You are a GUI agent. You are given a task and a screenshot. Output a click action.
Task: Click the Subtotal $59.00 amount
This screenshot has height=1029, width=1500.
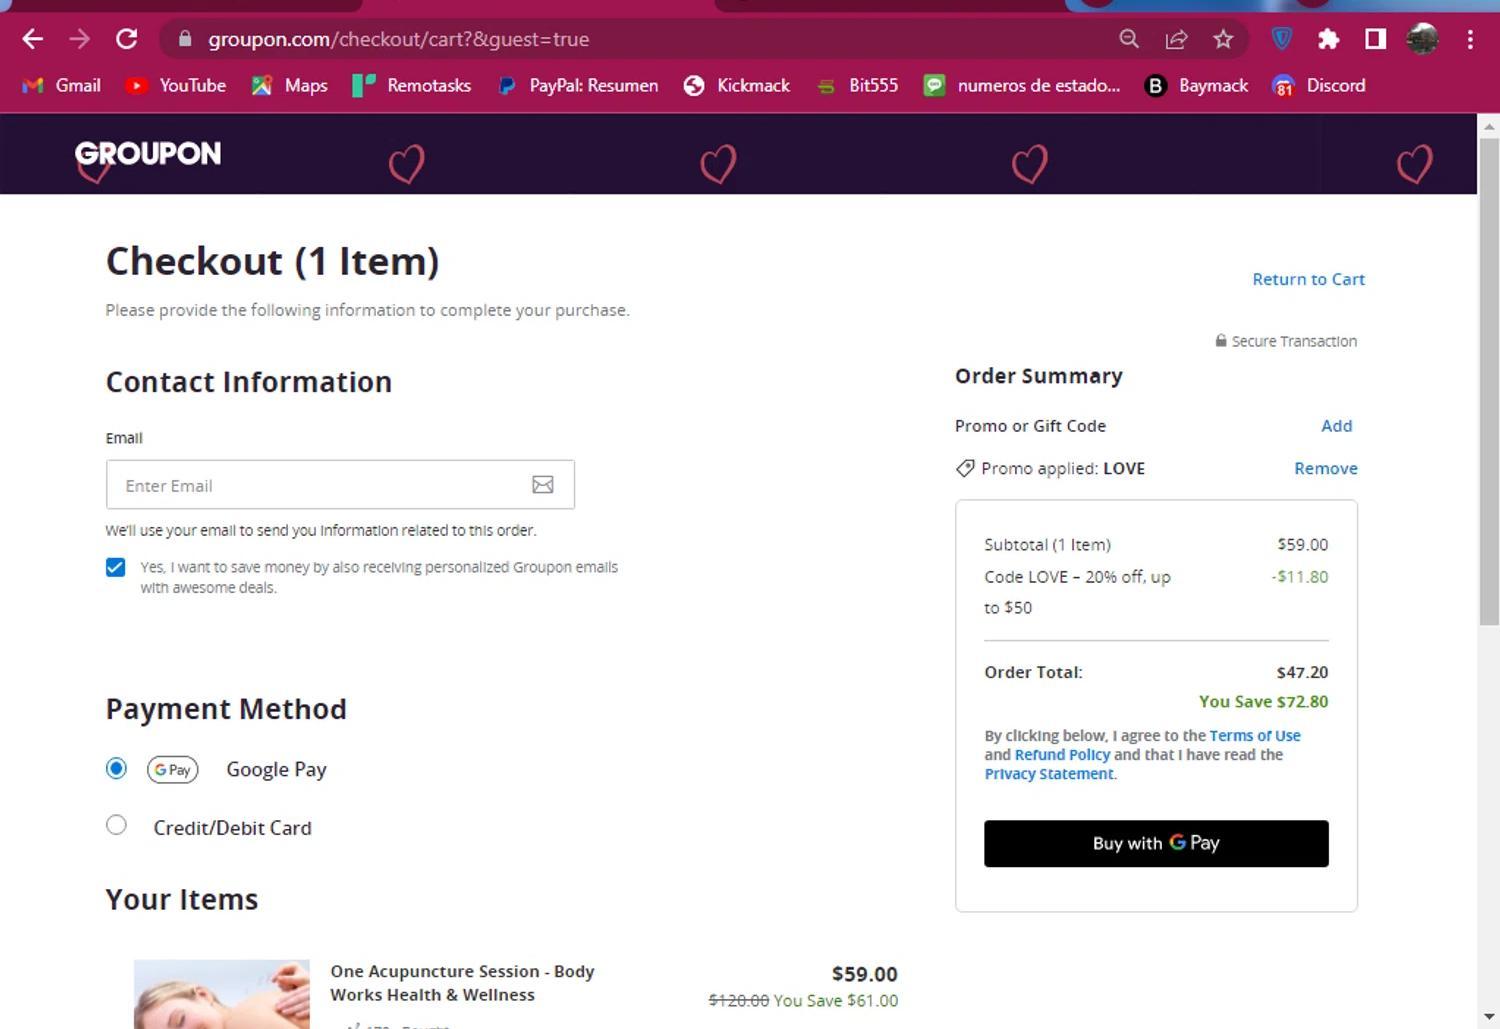pos(1303,545)
